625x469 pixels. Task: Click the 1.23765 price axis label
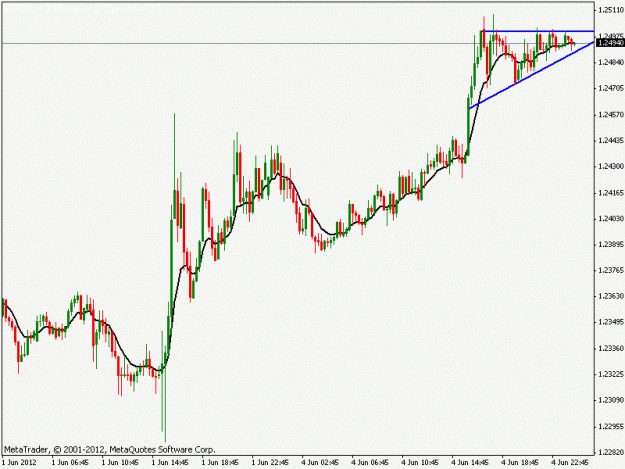click(611, 270)
